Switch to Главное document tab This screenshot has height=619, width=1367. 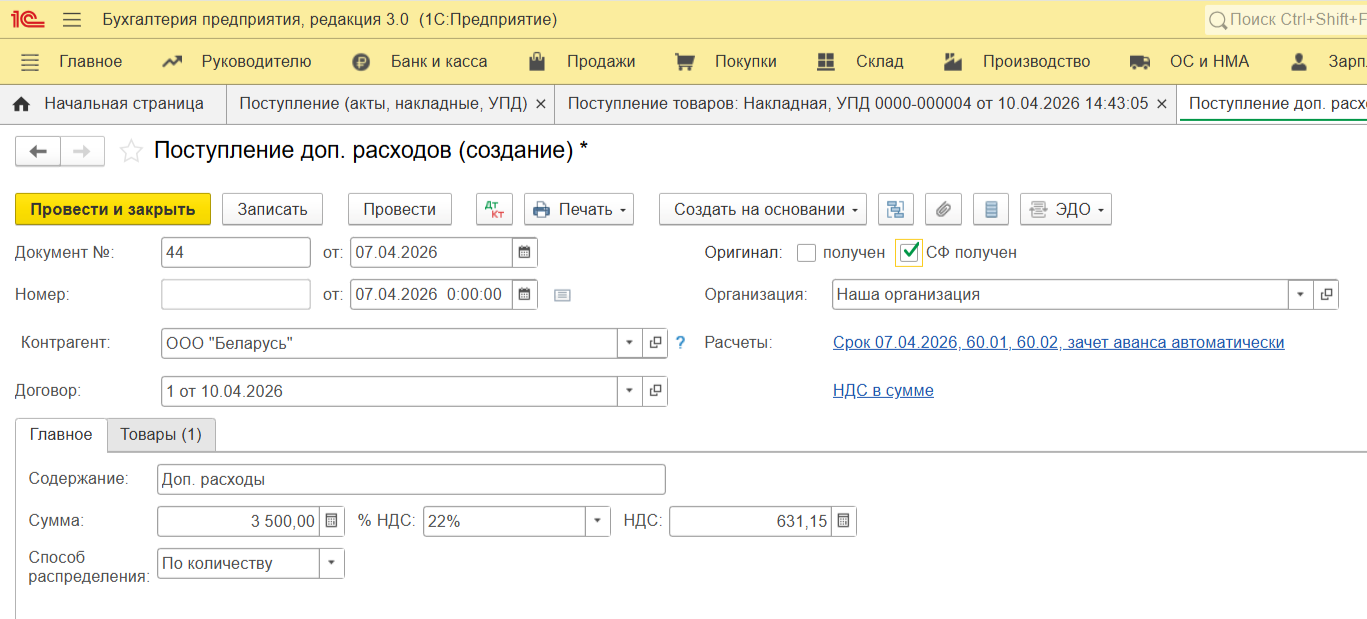tap(61, 435)
